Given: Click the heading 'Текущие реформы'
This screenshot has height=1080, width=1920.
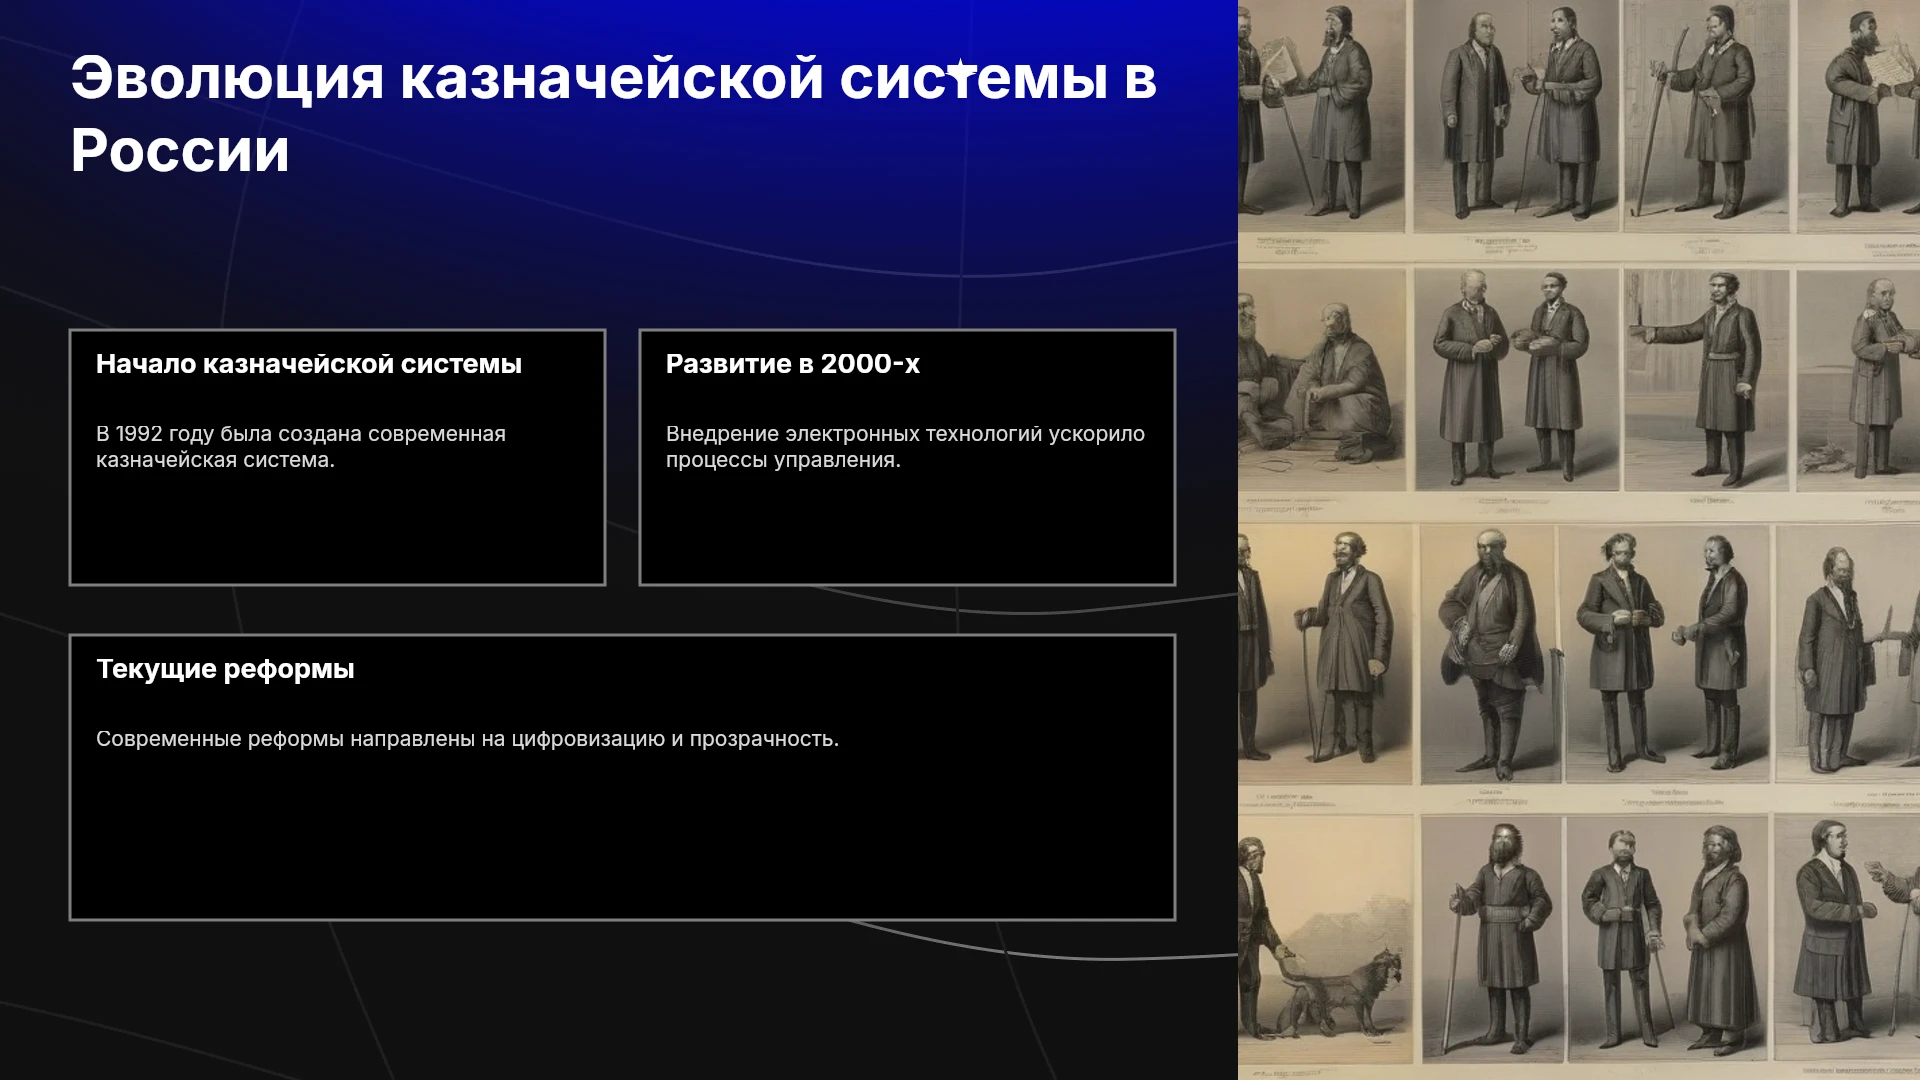Looking at the screenshot, I should (x=225, y=669).
